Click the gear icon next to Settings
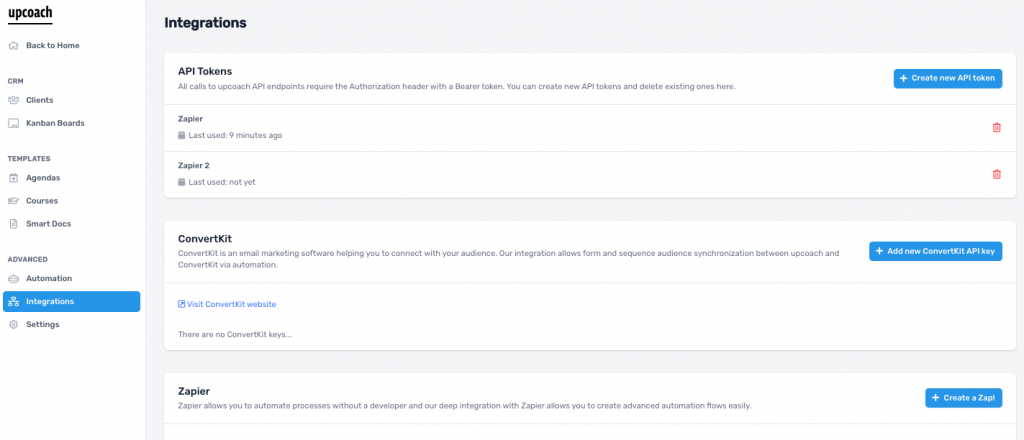 [x=13, y=324]
